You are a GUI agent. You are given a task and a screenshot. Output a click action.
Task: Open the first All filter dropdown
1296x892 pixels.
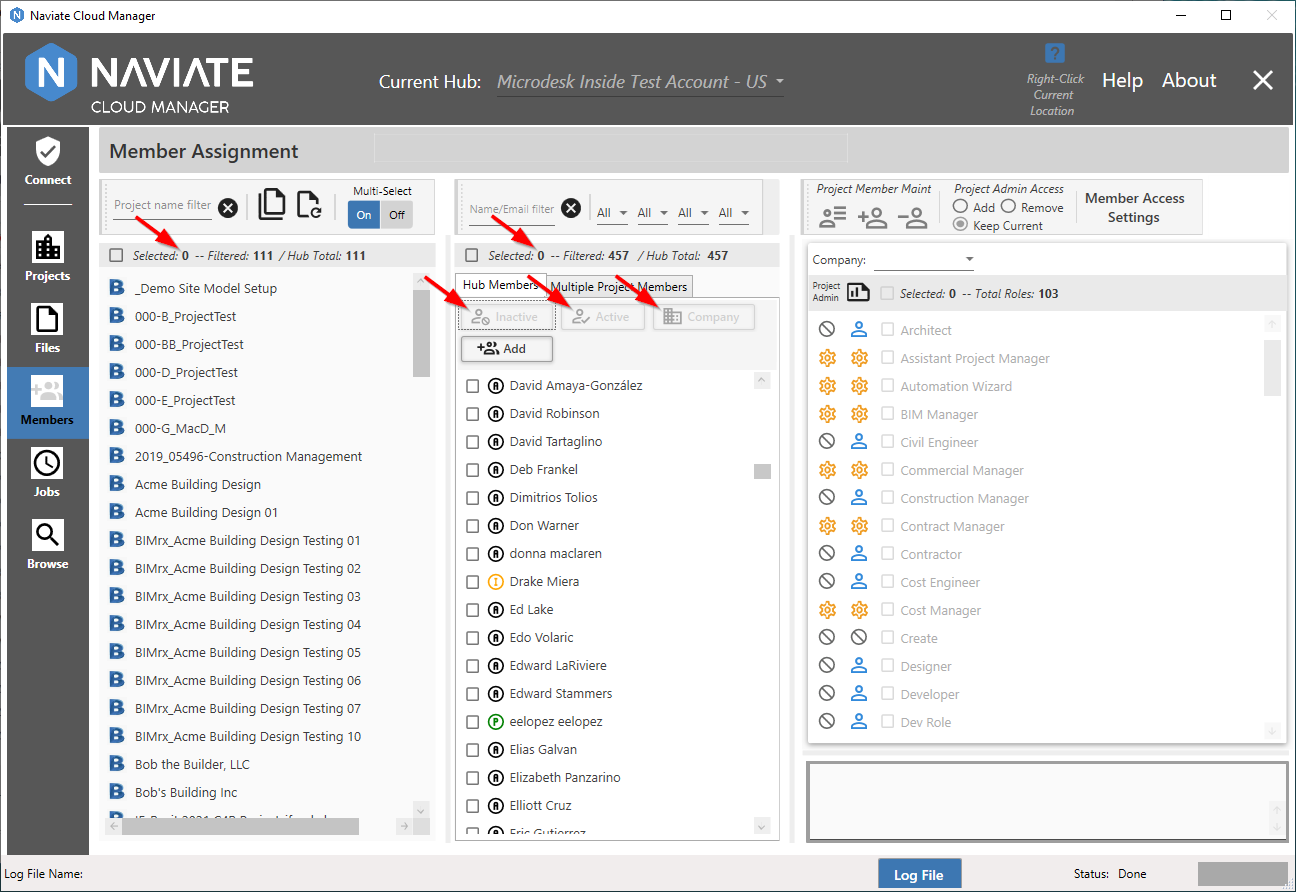[x=611, y=212]
